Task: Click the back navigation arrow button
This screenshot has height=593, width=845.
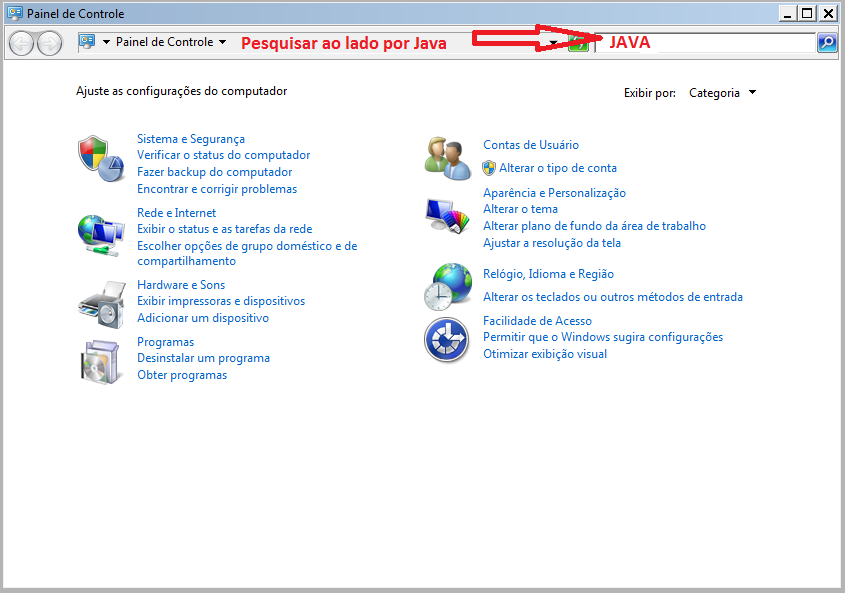Action: tap(20, 42)
